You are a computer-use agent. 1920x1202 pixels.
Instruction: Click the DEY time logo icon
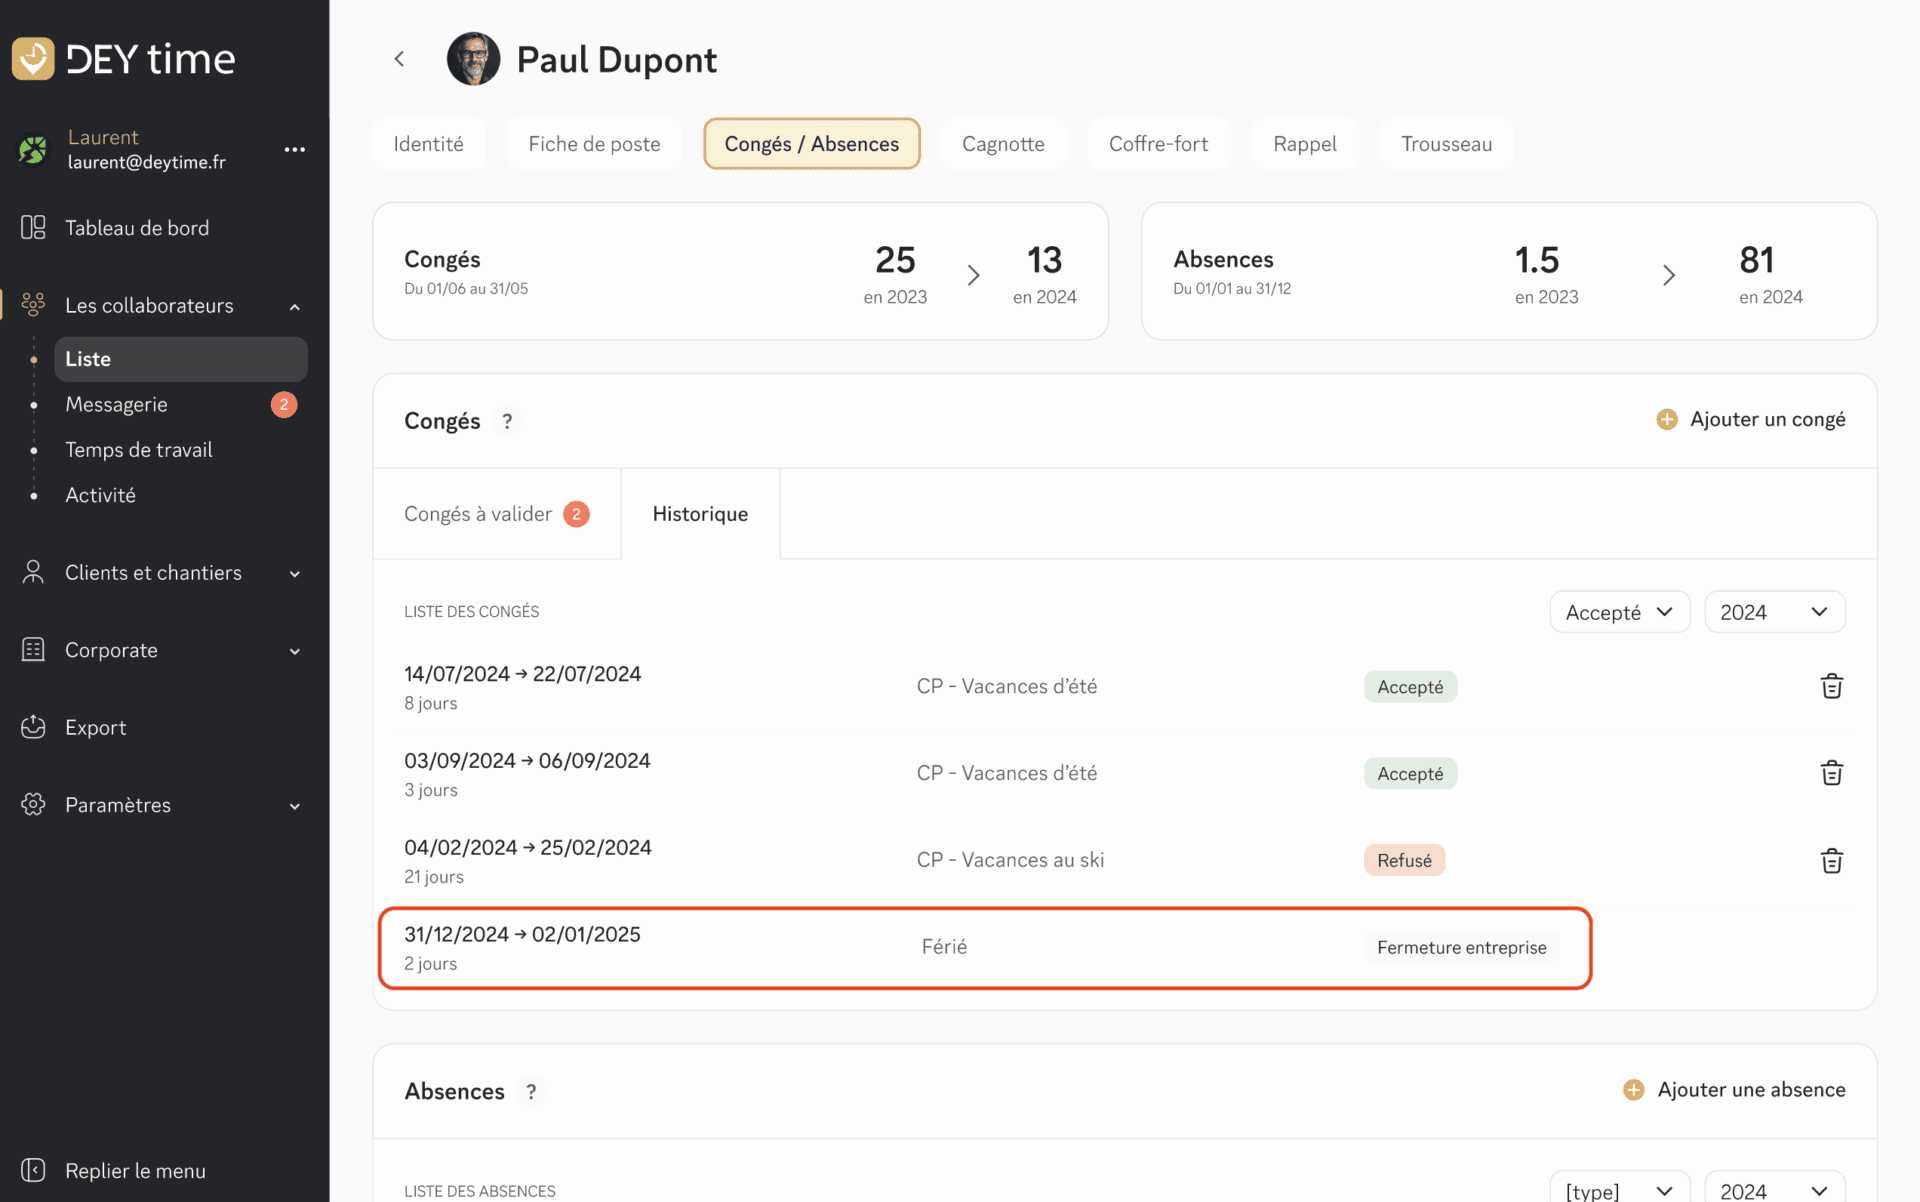(x=33, y=59)
